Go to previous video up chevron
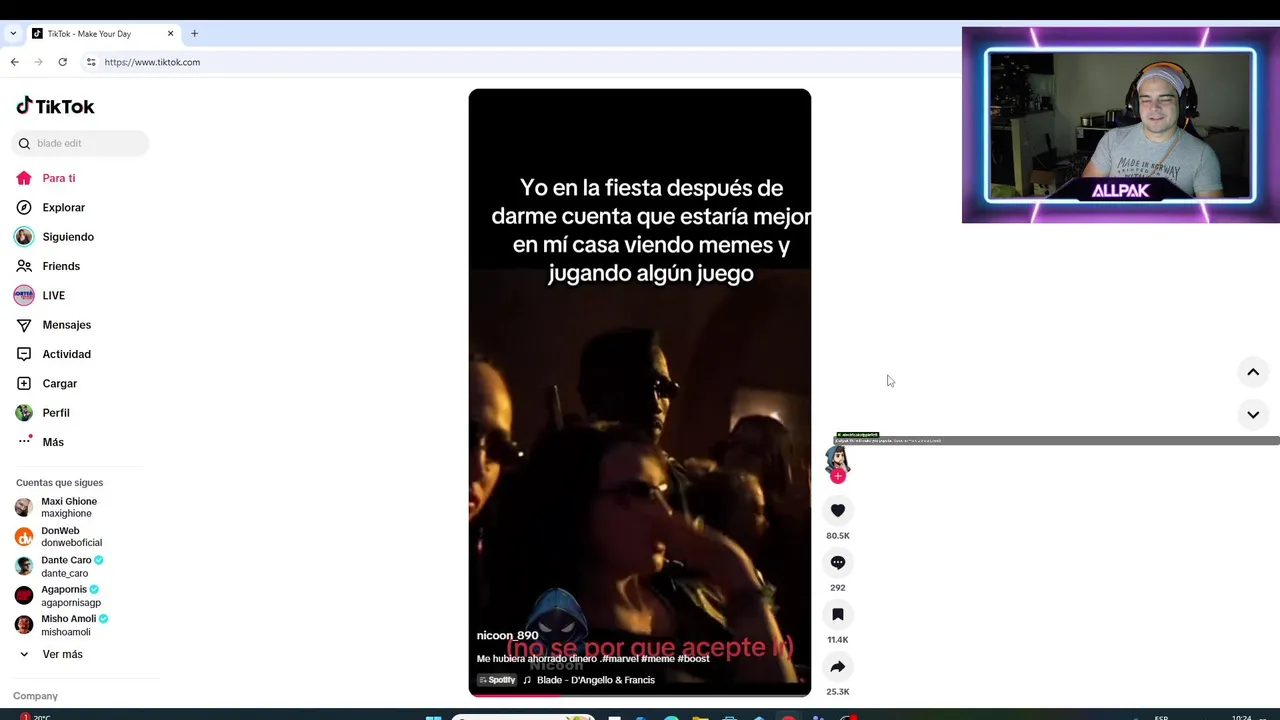Viewport: 1280px width, 720px height. click(1253, 372)
